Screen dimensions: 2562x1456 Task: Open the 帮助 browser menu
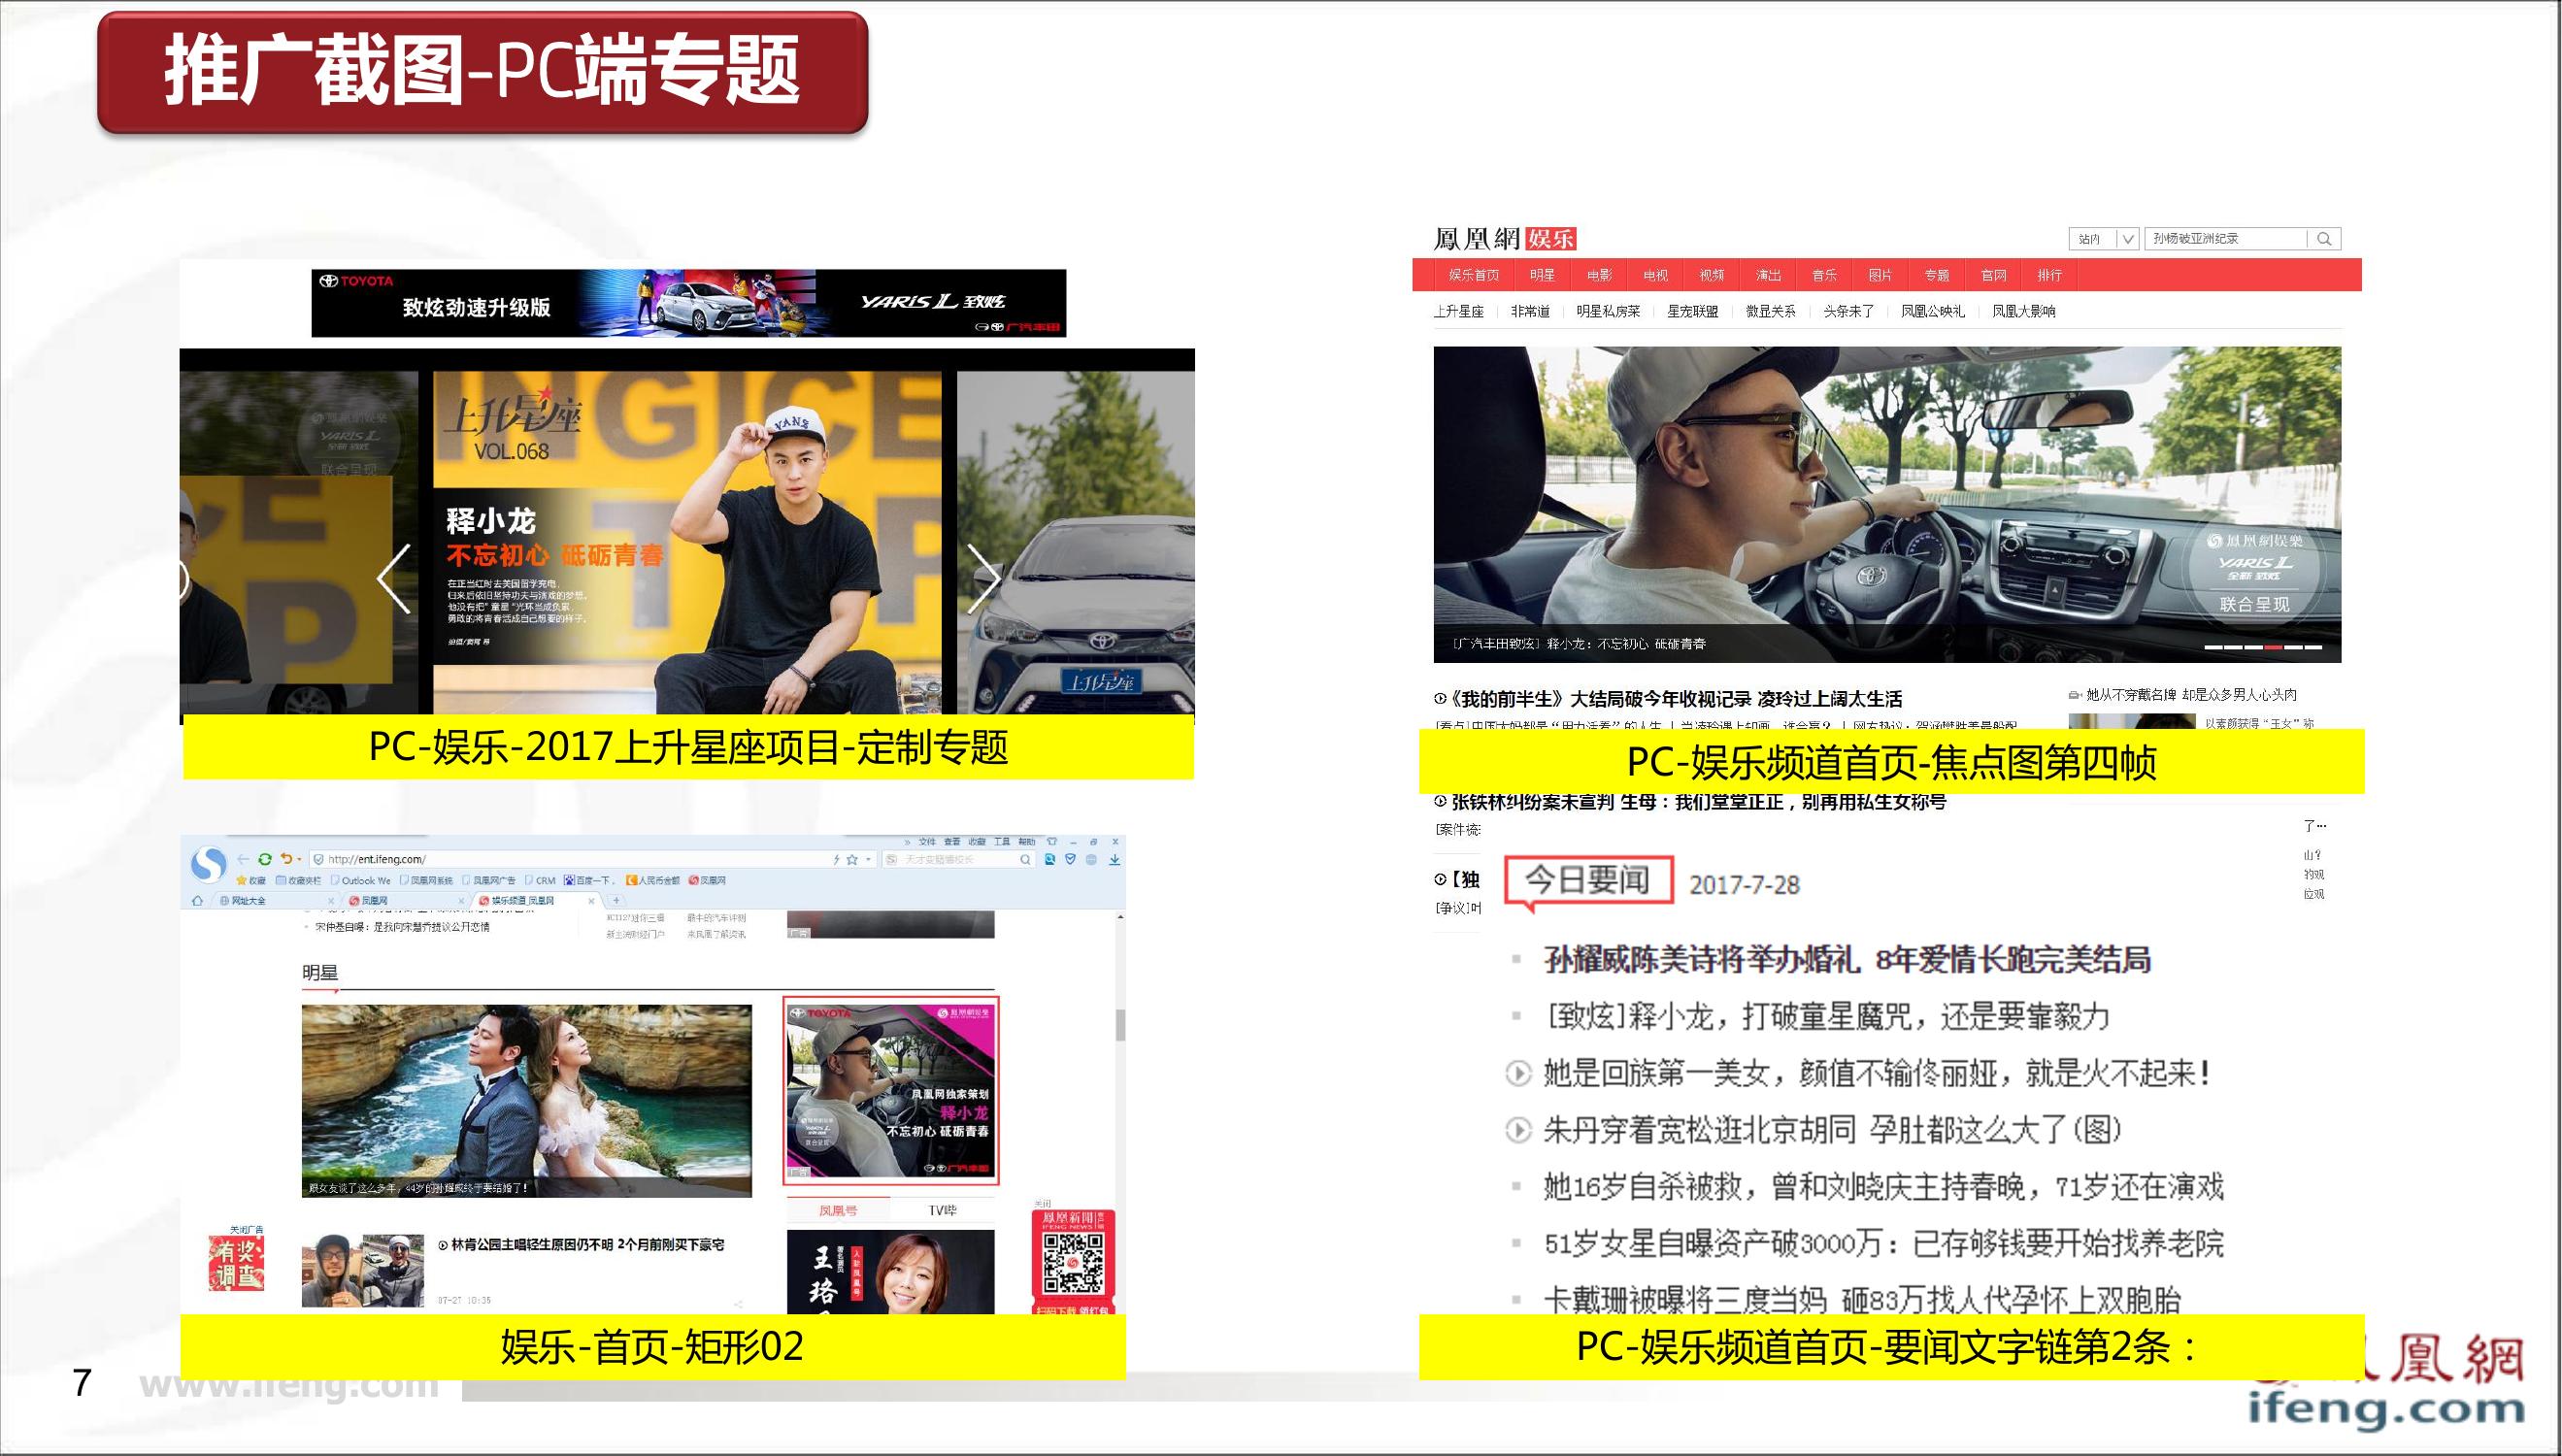[x=1027, y=842]
